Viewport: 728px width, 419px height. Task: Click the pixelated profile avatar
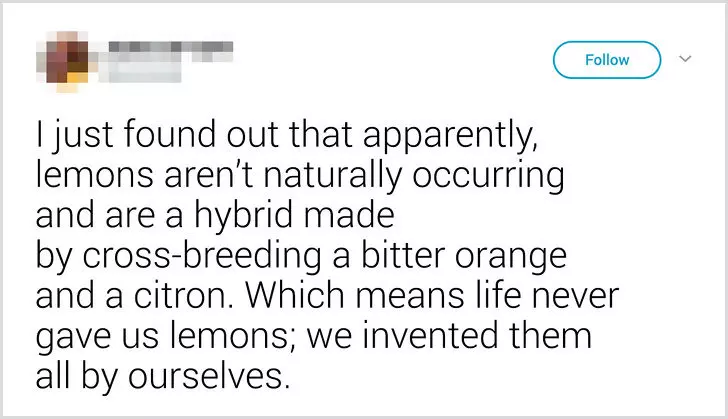click(x=62, y=60)
